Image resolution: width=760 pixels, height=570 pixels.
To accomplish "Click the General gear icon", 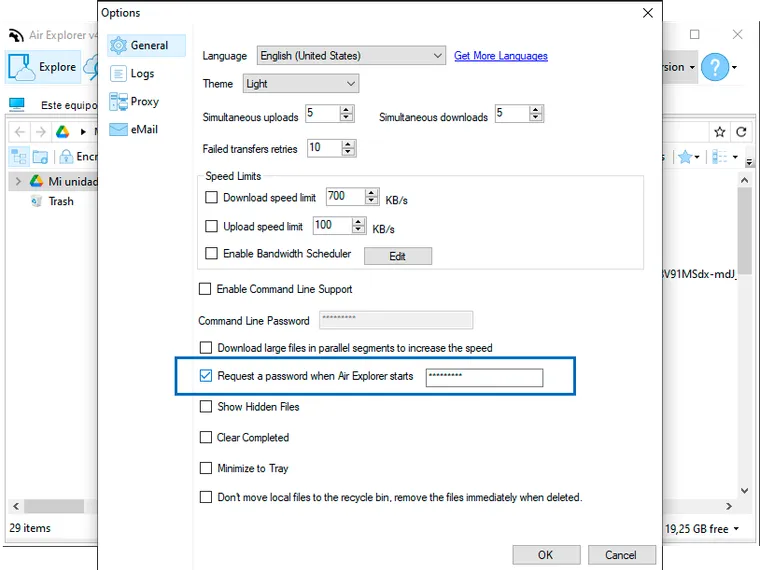I will [x=118, y=46].
